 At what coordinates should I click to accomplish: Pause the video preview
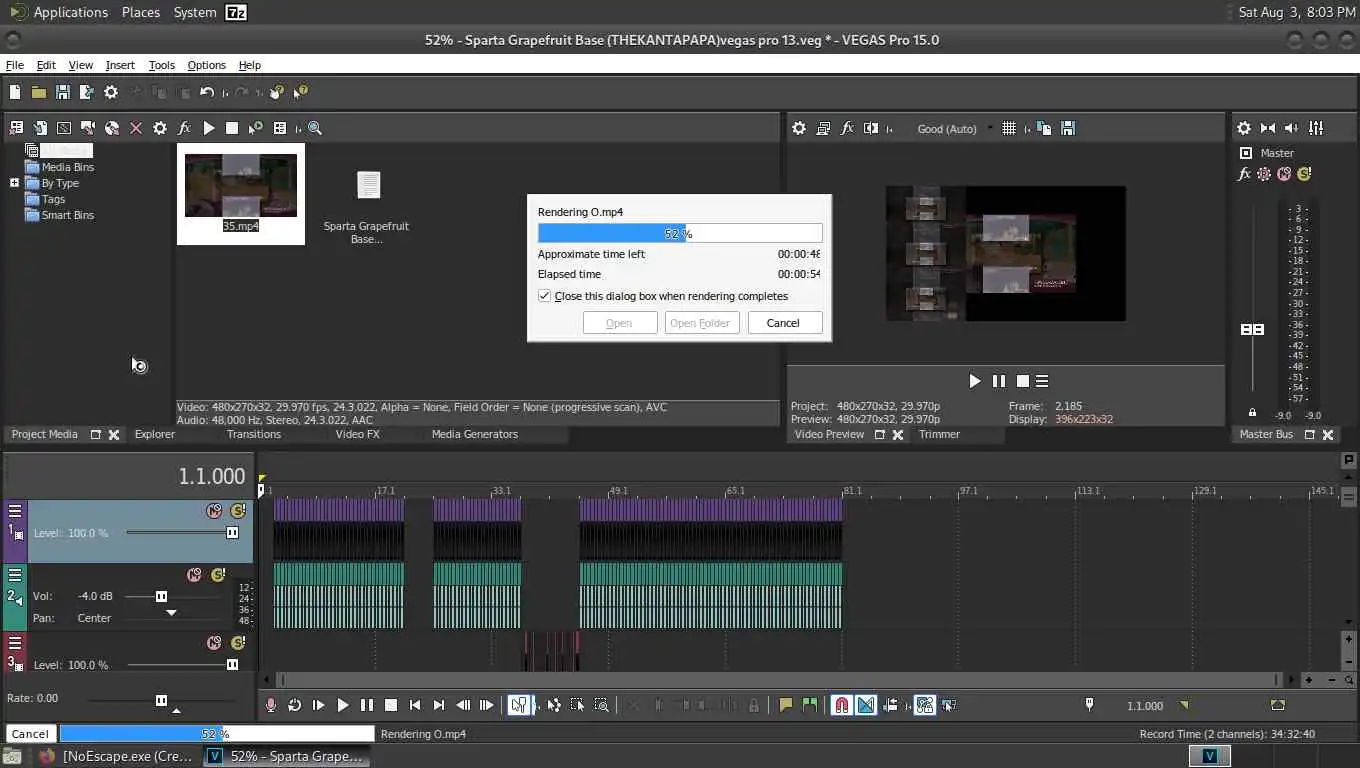click(x=999, y=381)
